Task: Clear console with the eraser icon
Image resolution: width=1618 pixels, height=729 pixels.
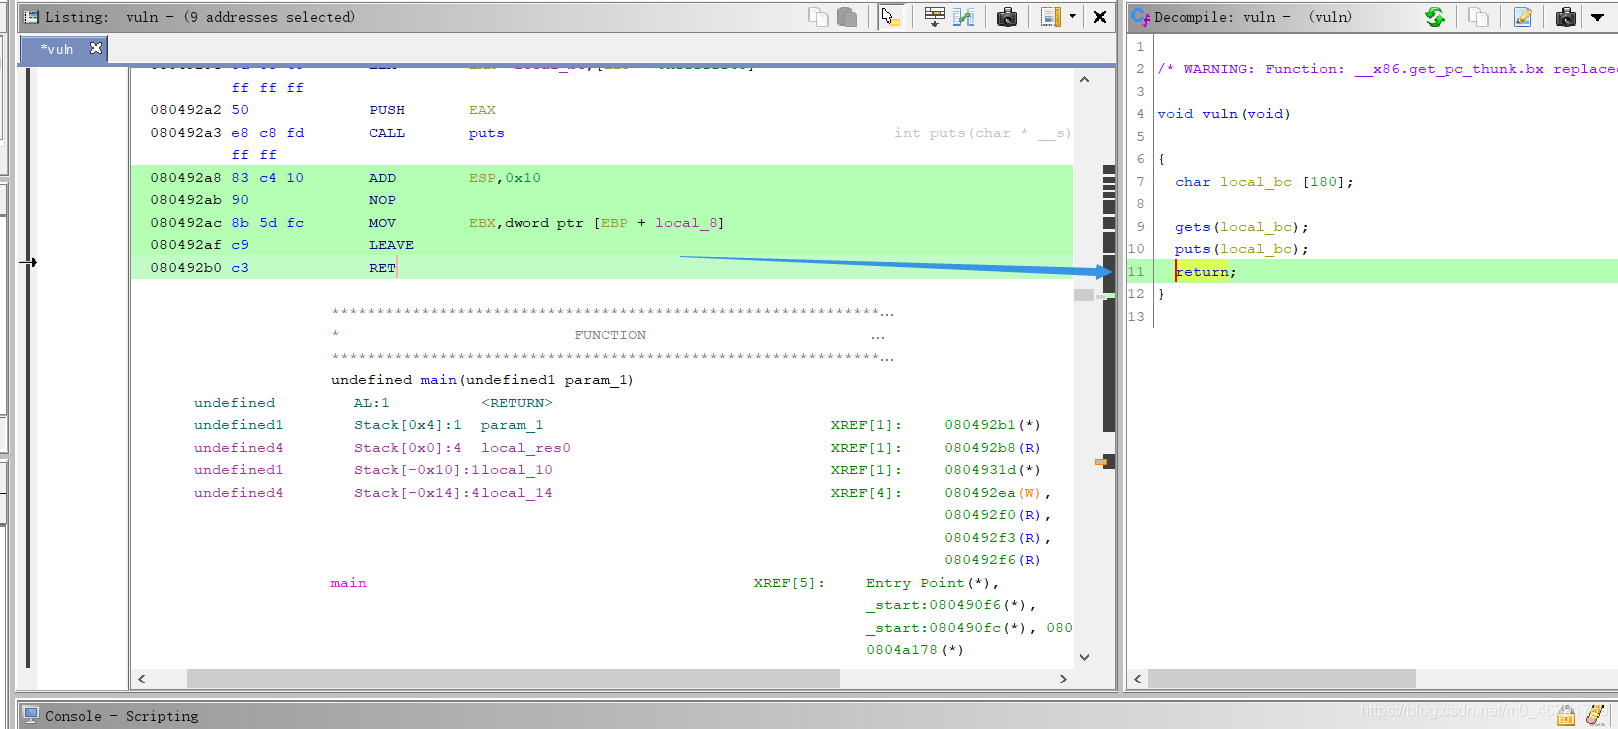Action: coord(1596,714)
